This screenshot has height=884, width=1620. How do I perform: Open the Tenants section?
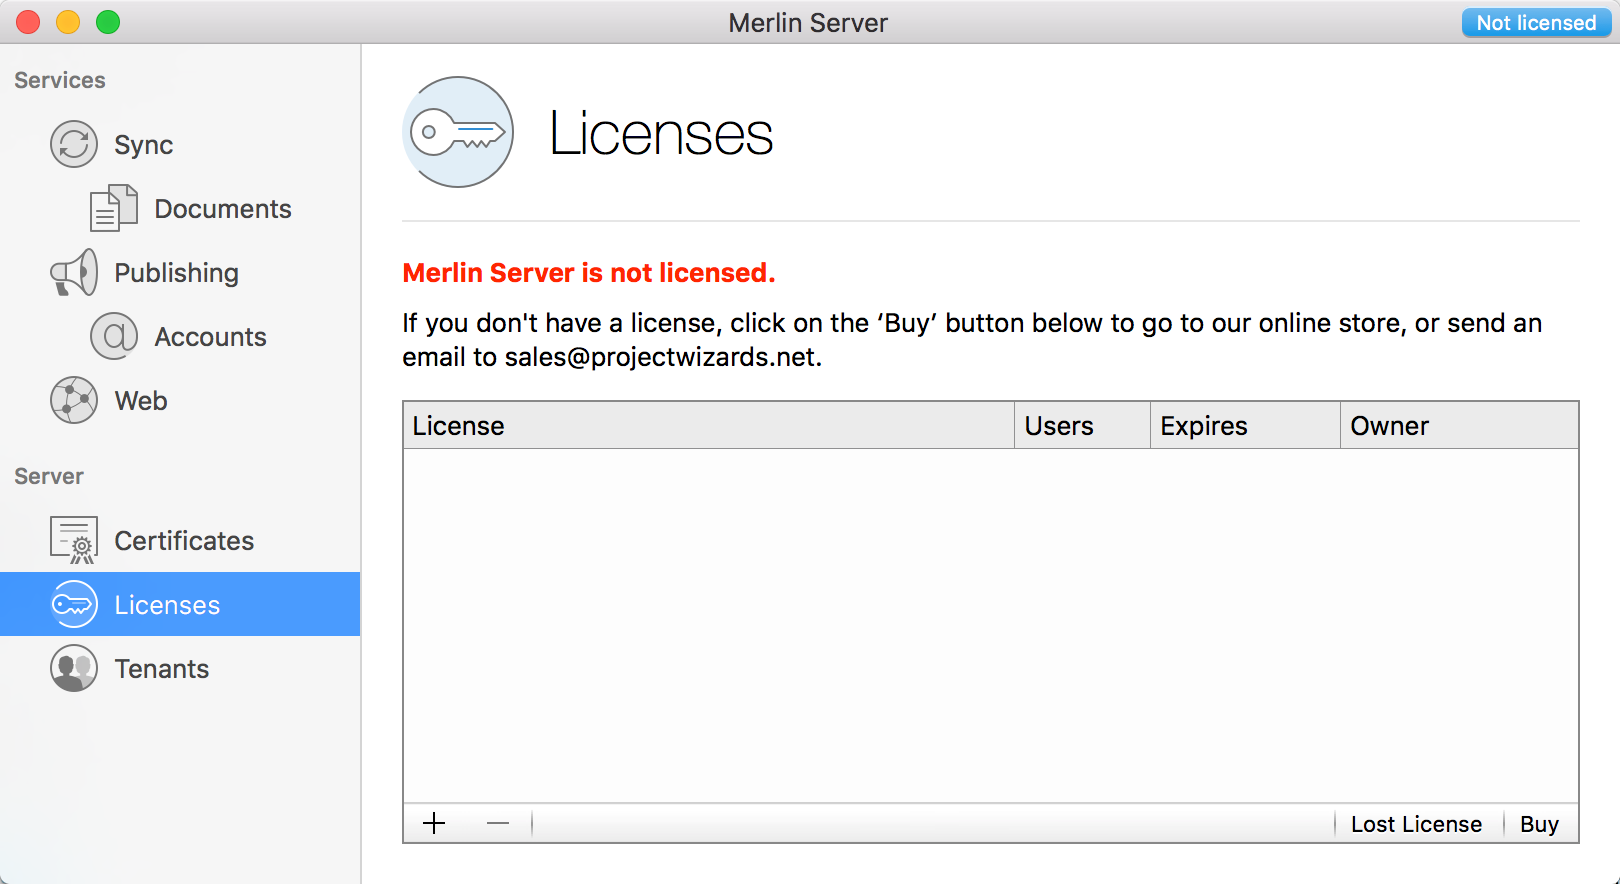click(x=180, y=668)
